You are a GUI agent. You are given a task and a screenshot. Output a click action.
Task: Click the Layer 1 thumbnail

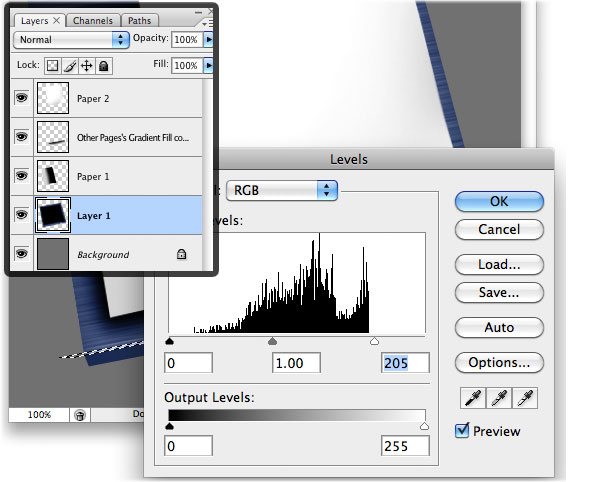click(53, 215)
